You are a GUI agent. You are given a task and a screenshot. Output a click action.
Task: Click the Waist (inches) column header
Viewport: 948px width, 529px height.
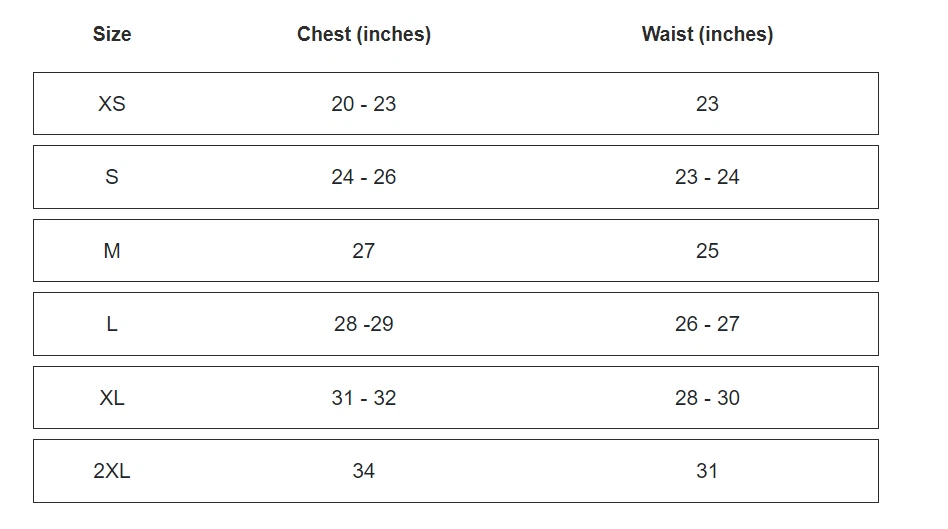point(707,34)
